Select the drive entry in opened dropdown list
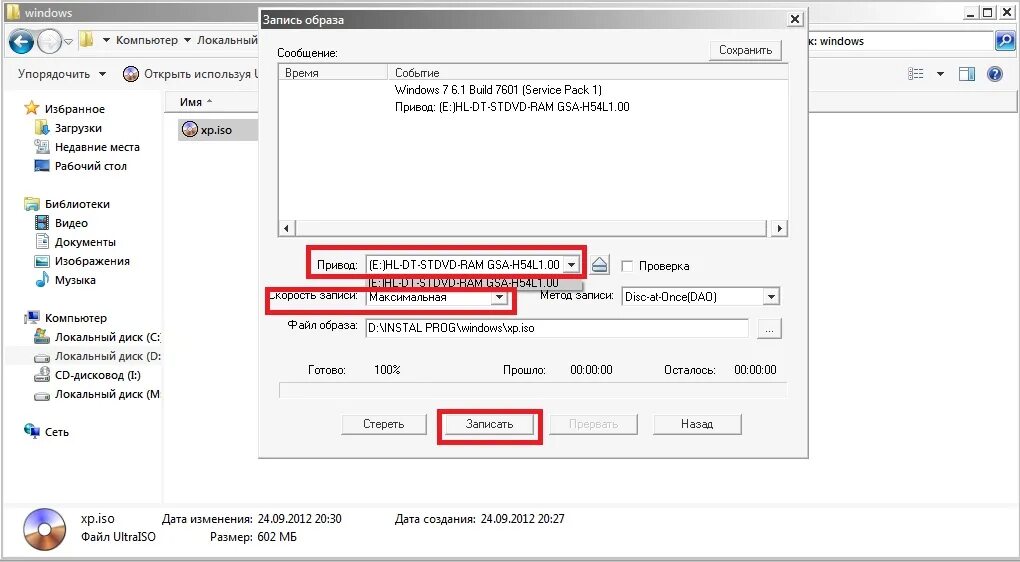This screenshot has width=1020, height=562. (474, 283)
